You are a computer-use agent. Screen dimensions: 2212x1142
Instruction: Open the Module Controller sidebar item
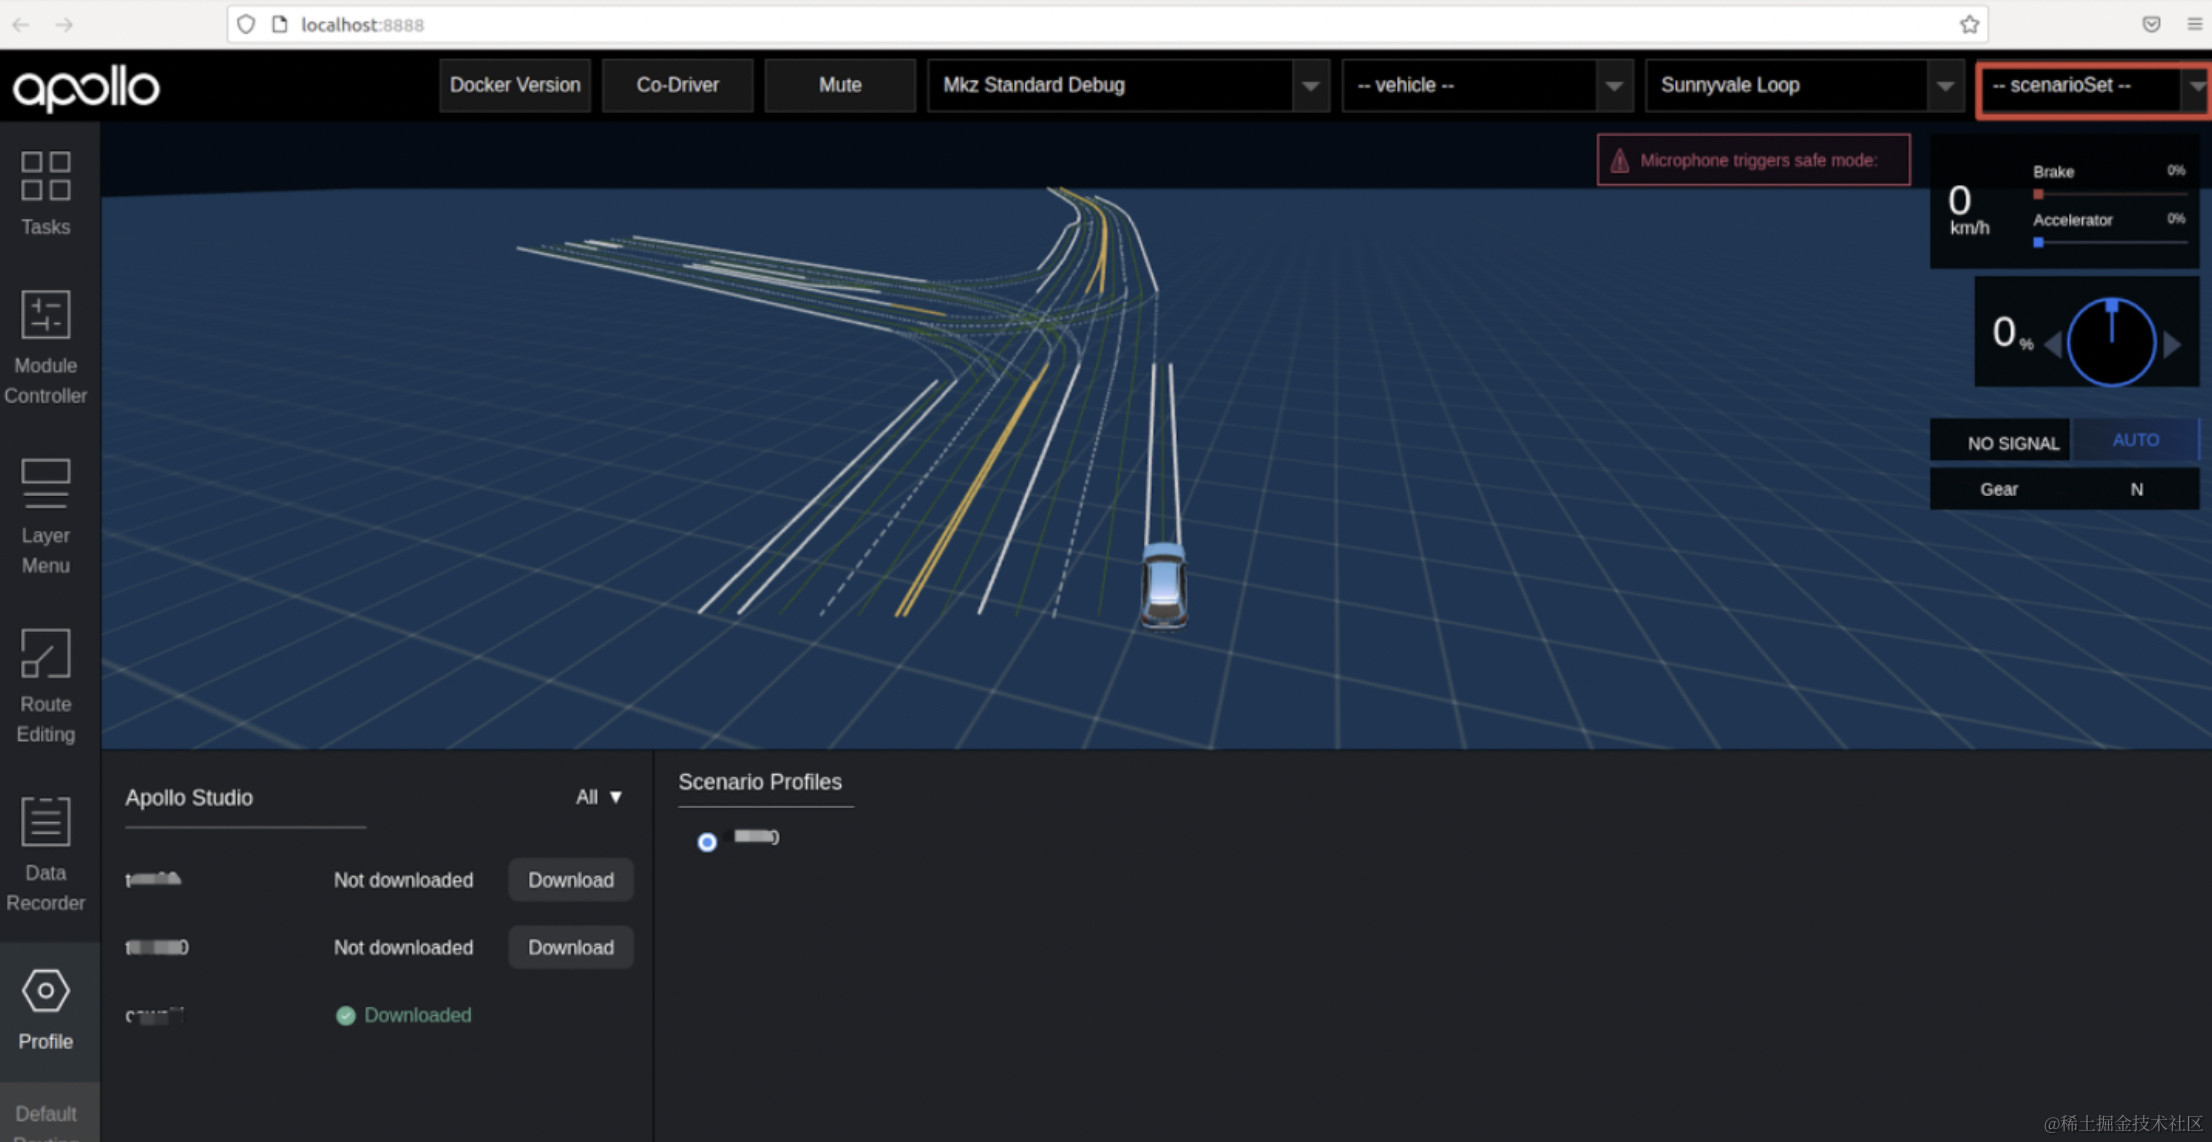[x=46, y=347]
